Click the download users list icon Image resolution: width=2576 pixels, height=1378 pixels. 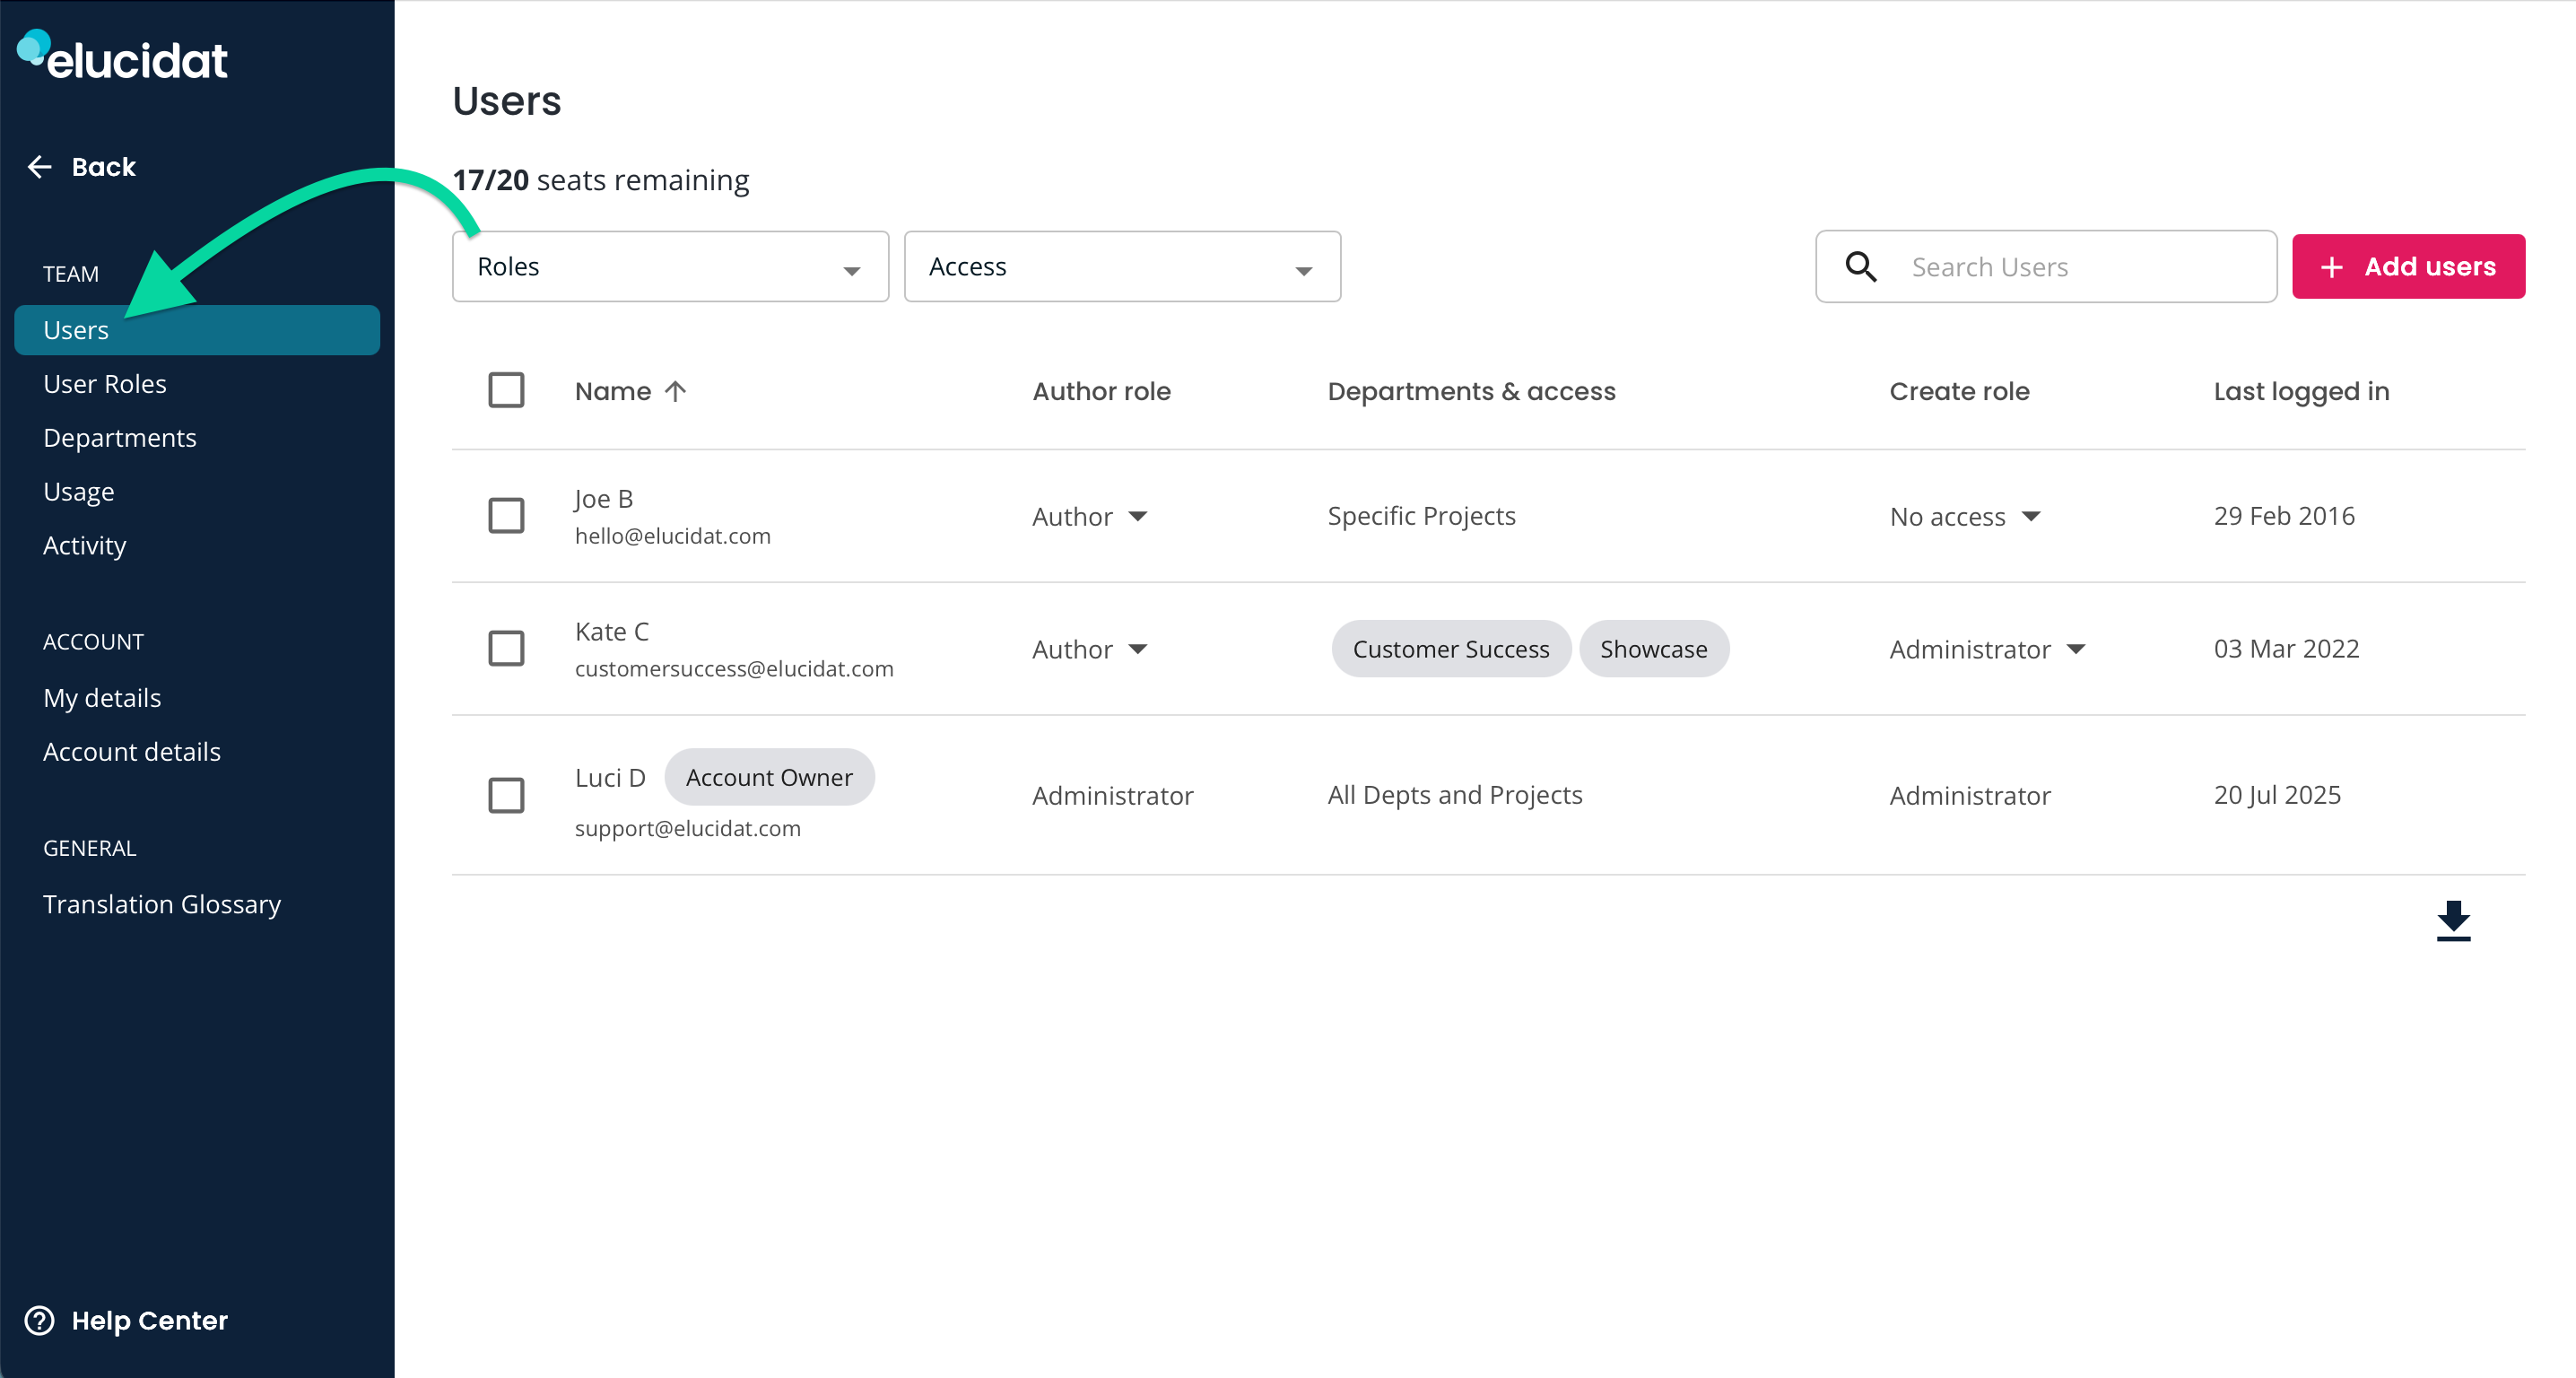[x=2452, y=920]
